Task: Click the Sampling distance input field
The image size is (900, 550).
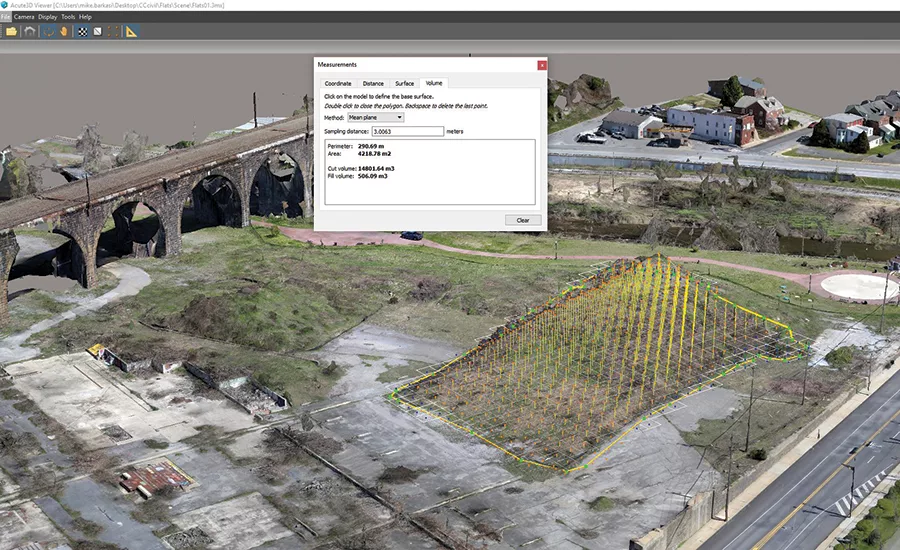Action: coord(408,131)
